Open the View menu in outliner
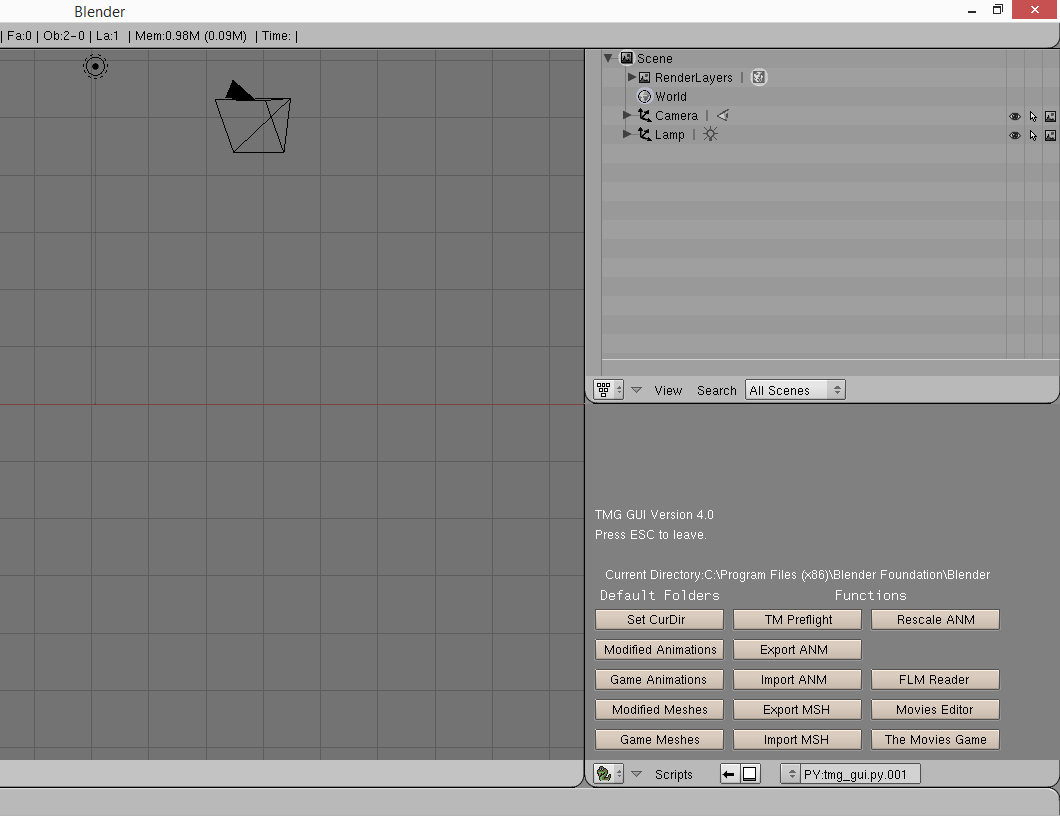 point(668,391)
